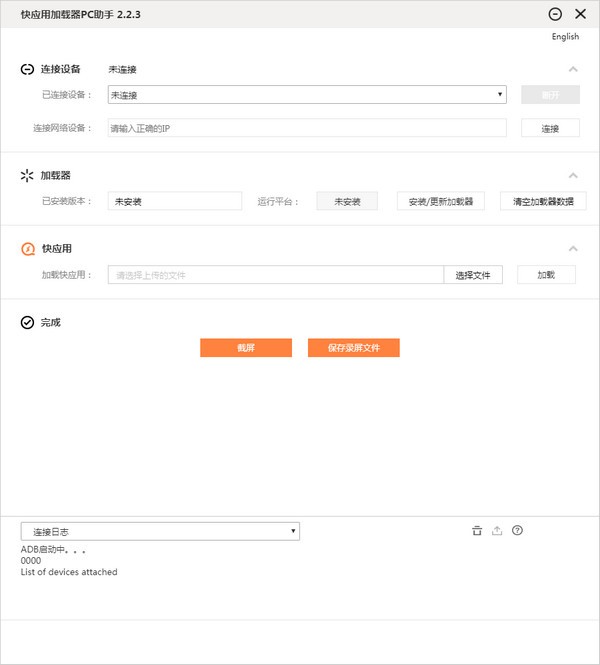The width and height of the screenshot is (600, 665).
Task: Click the 完成 checkmark circle icon
Action: (27, 323)
